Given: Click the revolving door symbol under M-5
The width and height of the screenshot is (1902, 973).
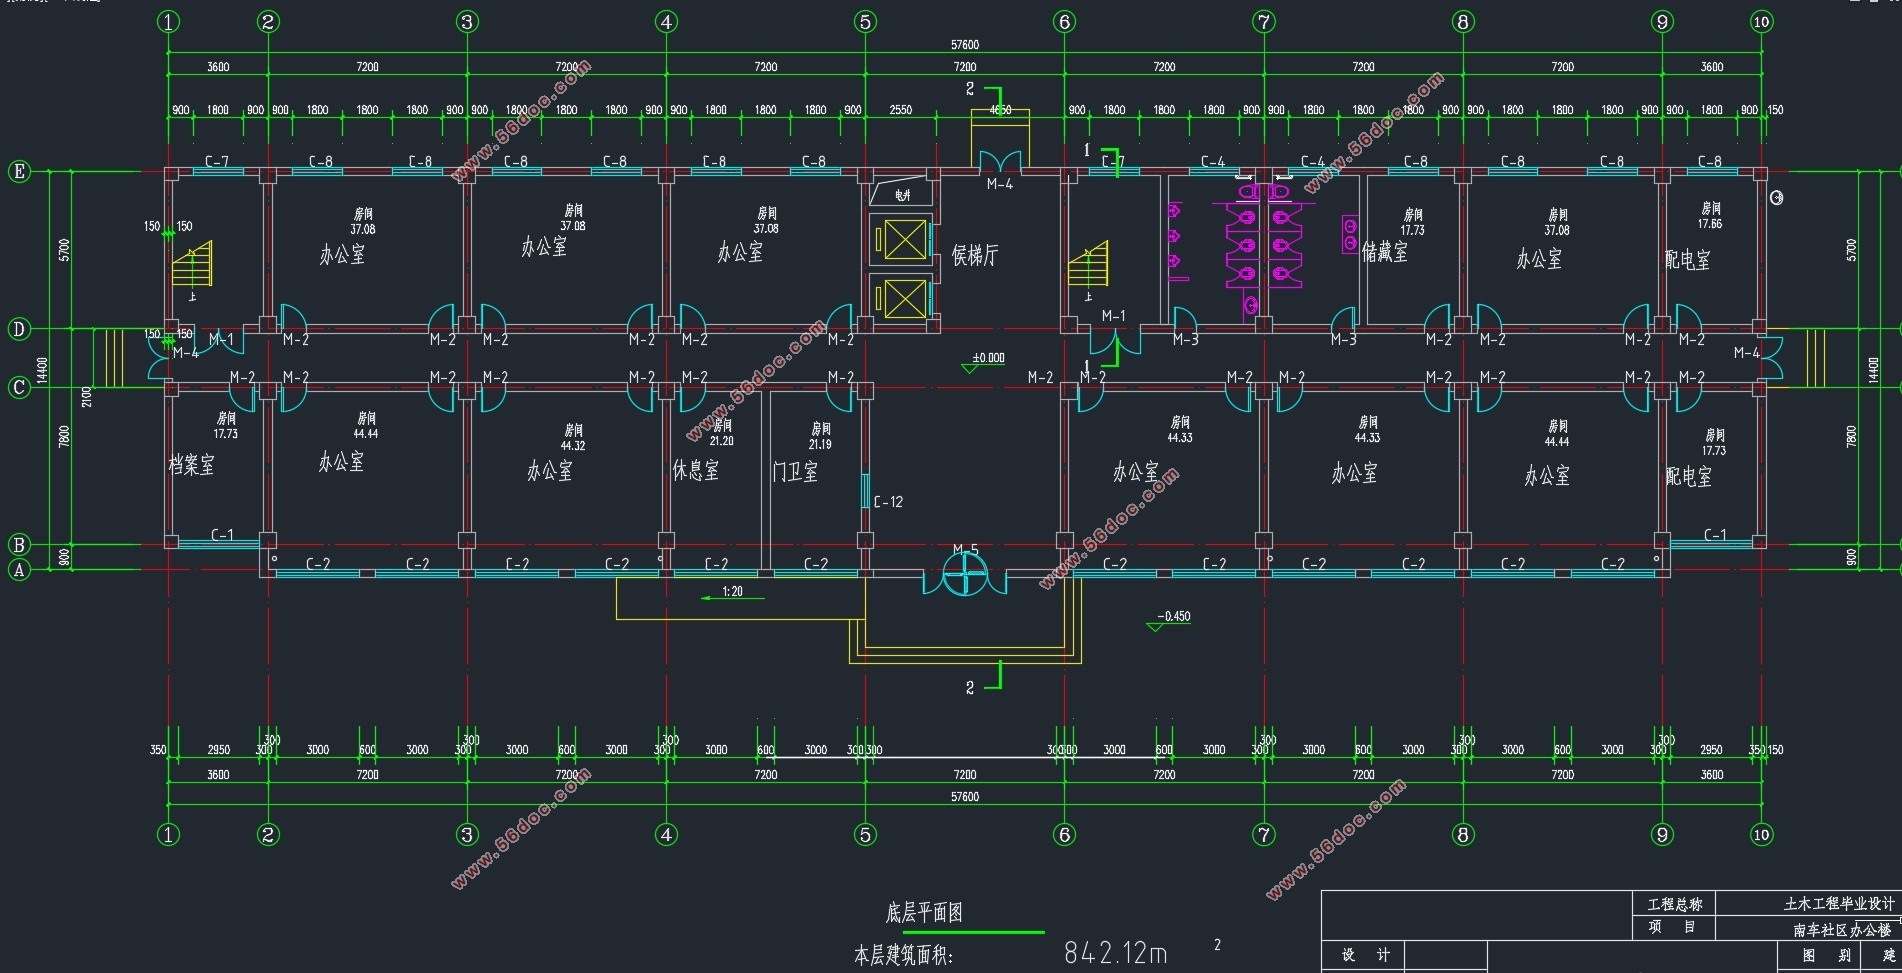Looking at the screenshot, I should pos(965,575).
